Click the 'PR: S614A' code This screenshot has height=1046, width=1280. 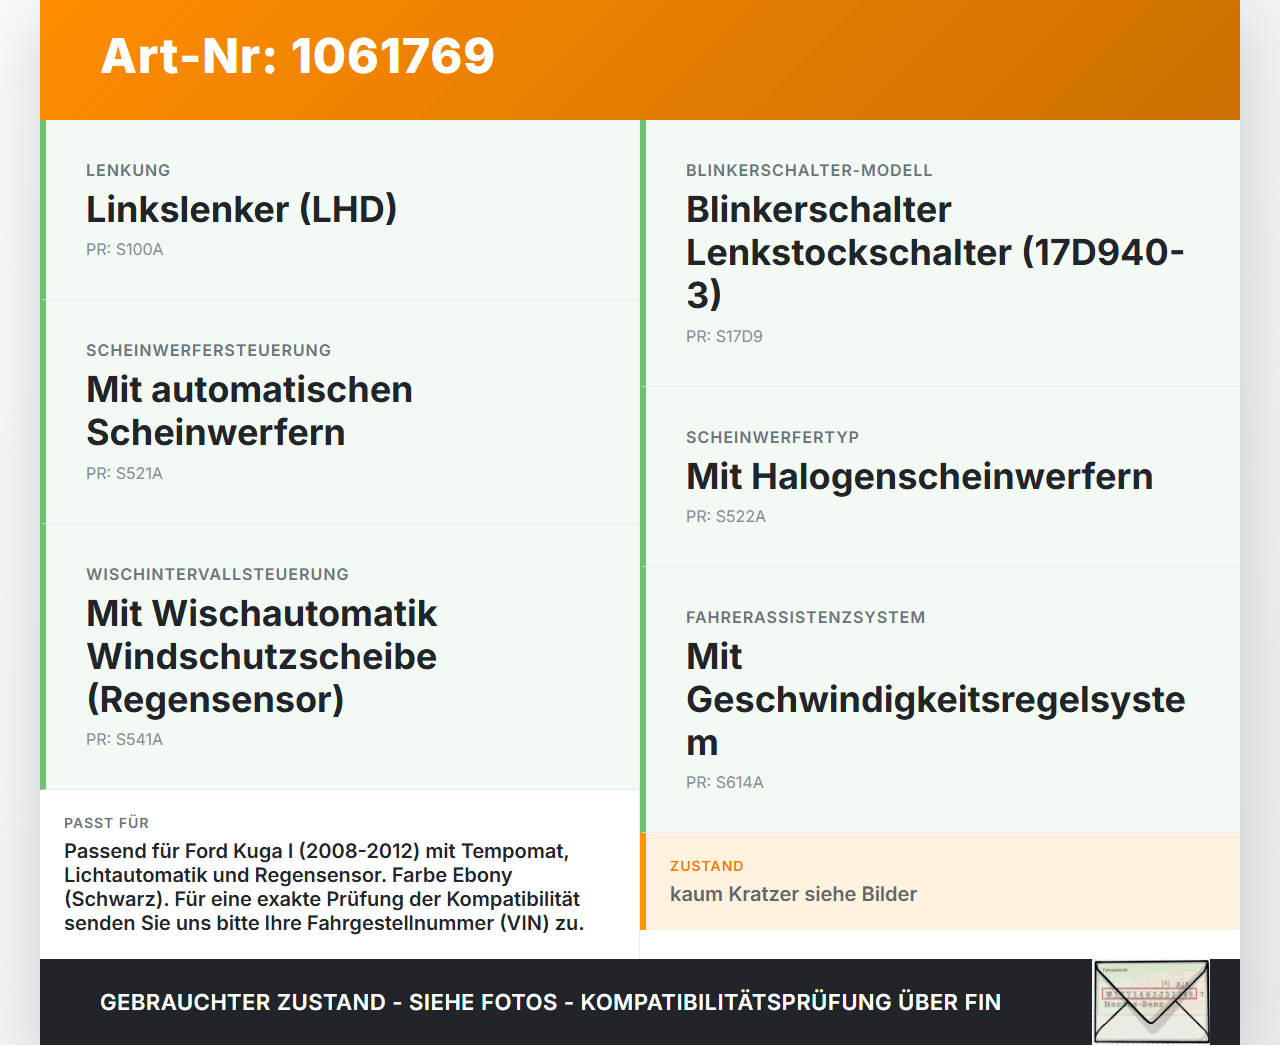(725, 783)
